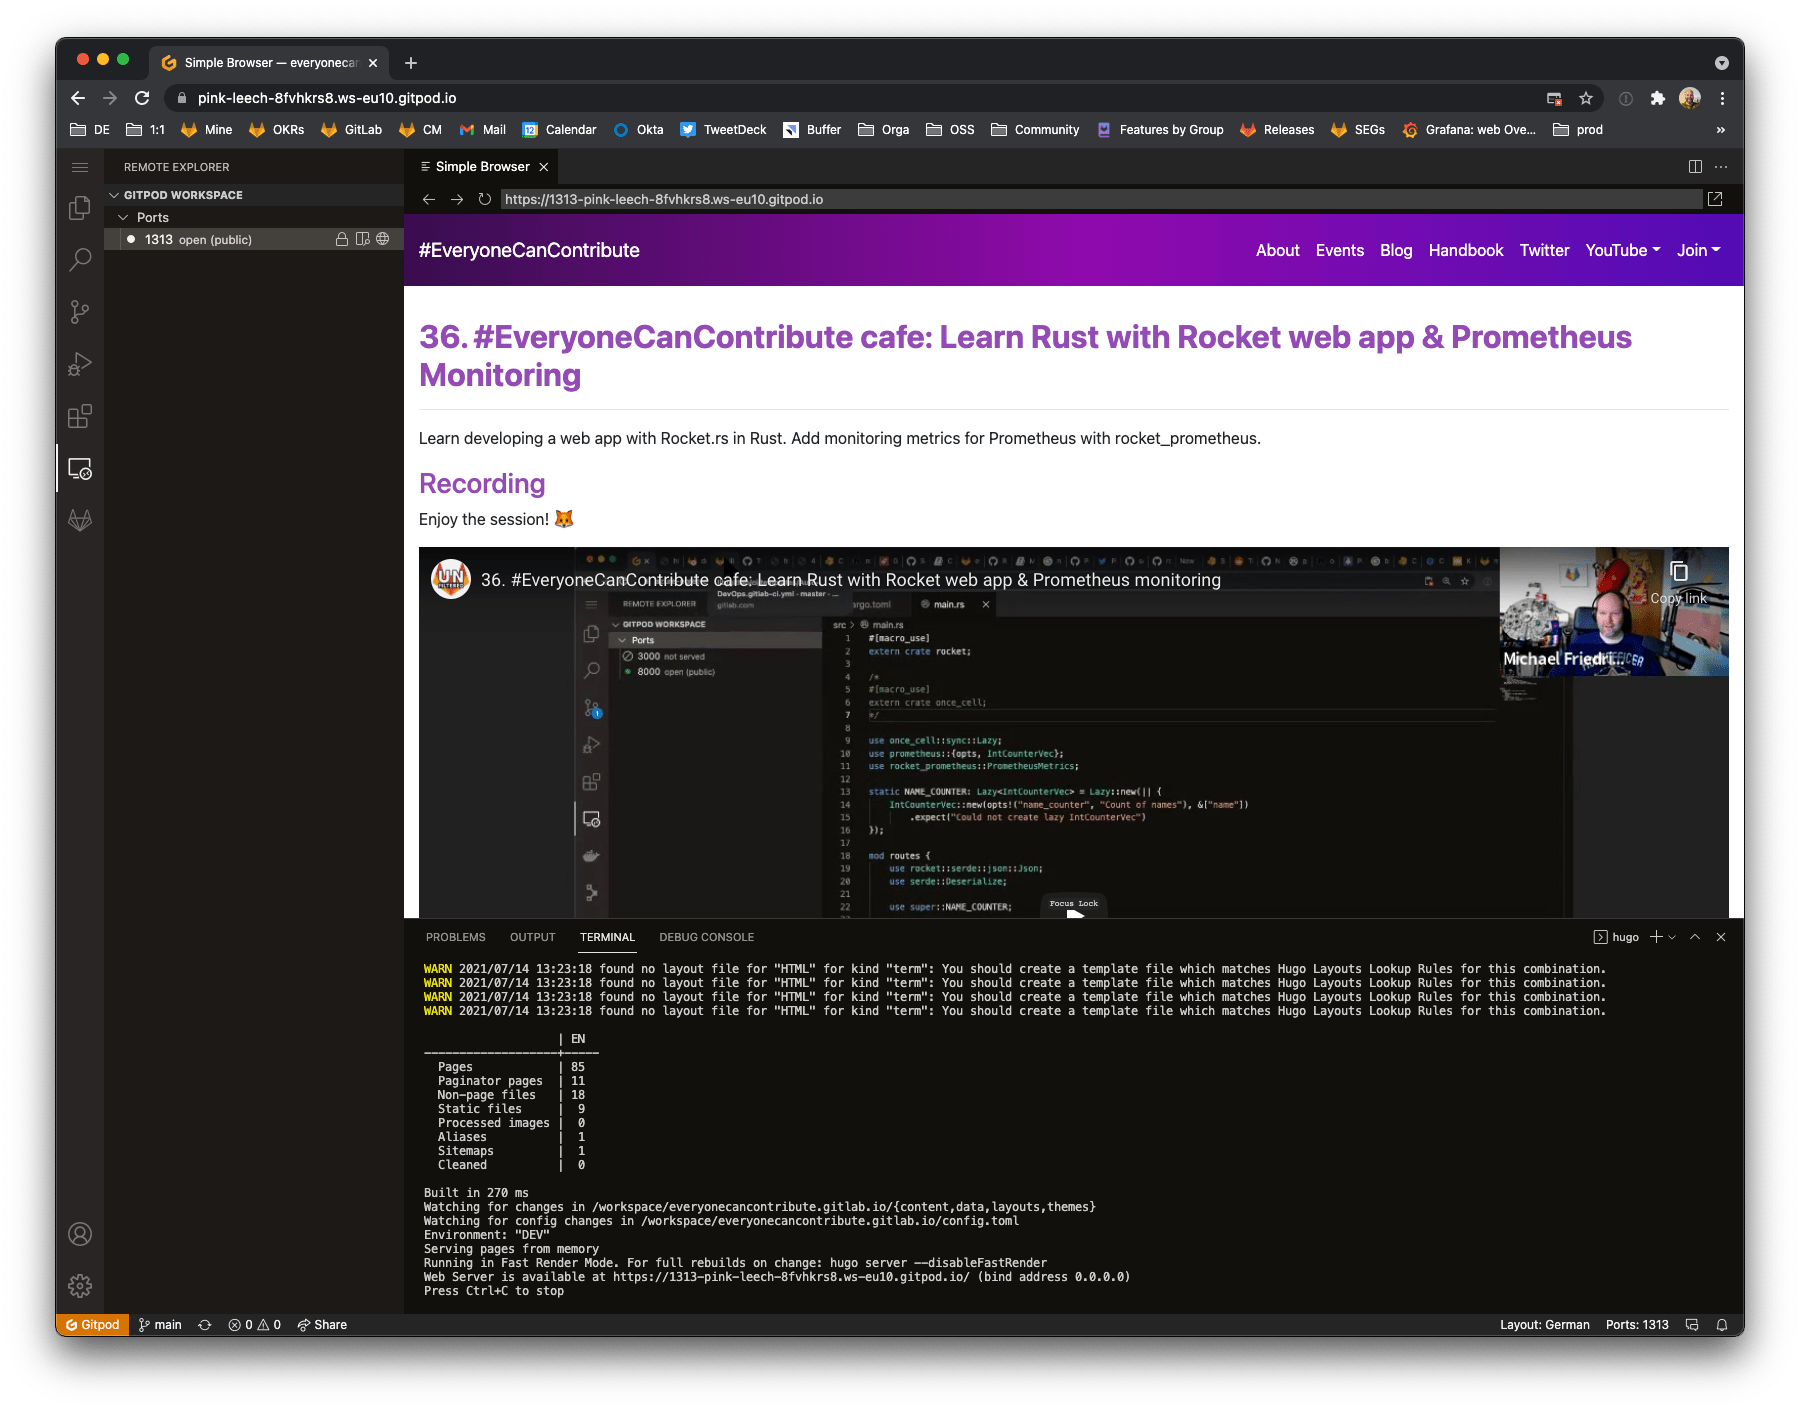Open the Run and Debug view
This screenshot has width=1800, height=1410.
[x=80, y=363]
